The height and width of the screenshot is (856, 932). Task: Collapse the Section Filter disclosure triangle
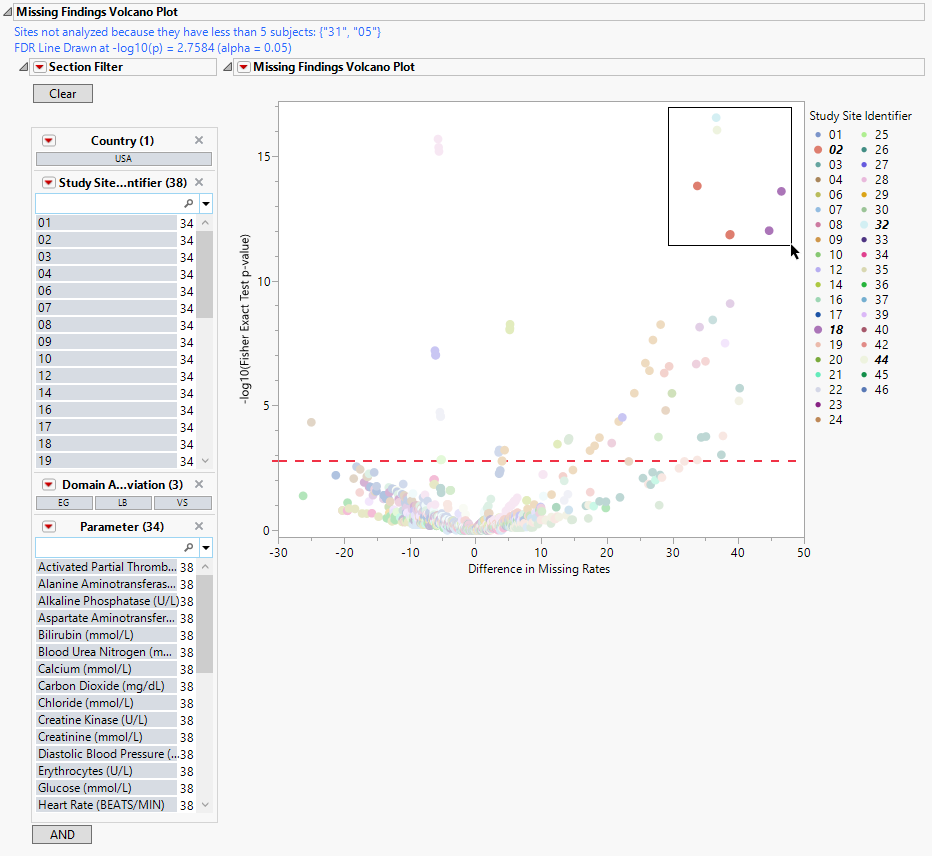25,67
